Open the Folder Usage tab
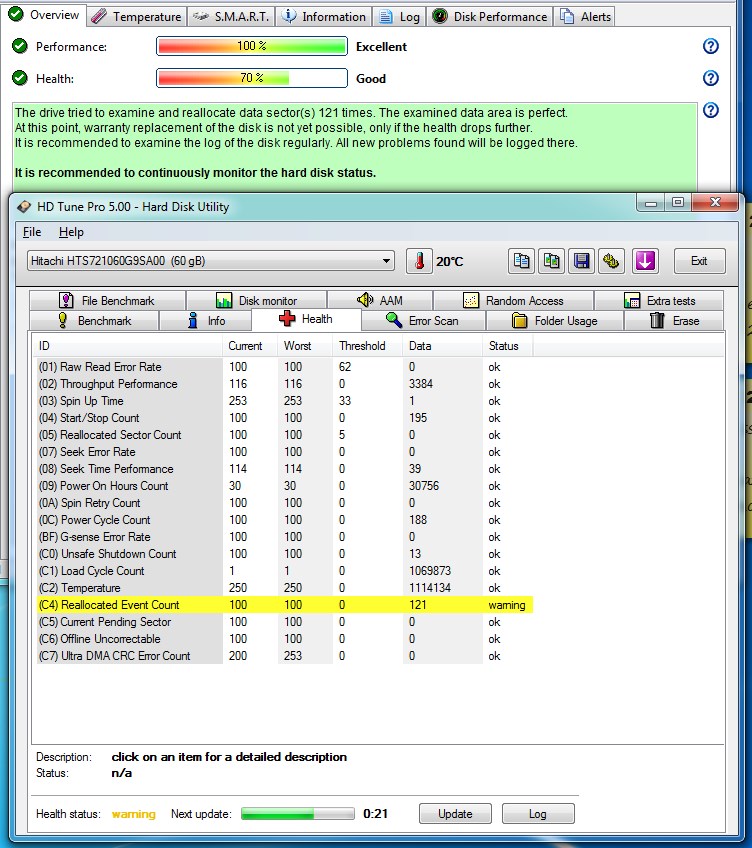 [555, 321]
